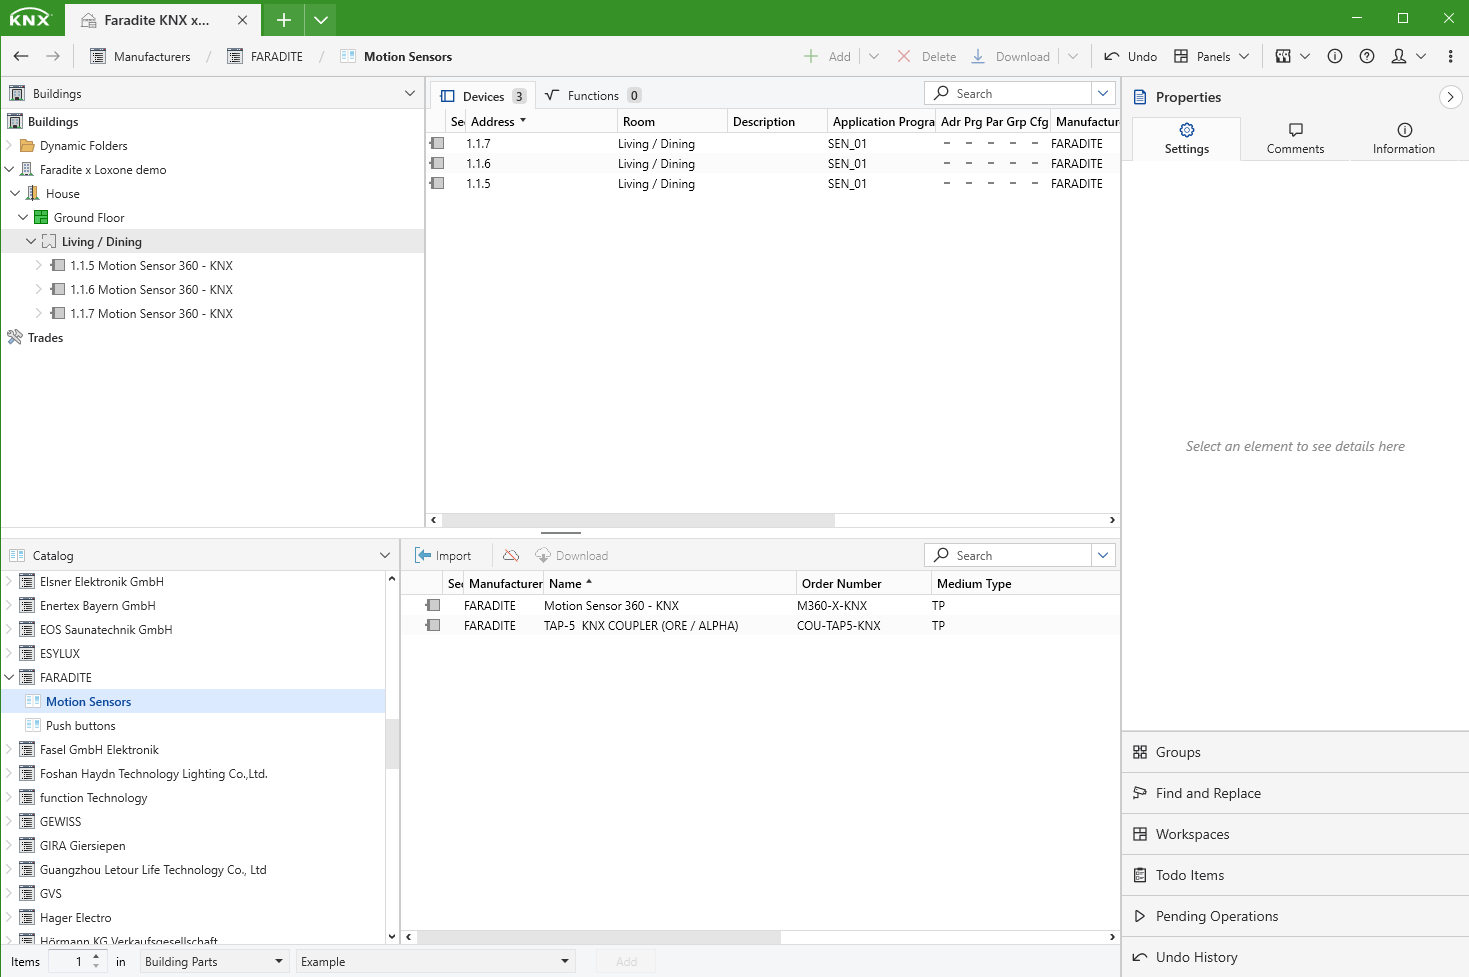Viewport: 1469px width, 977px height.
Task: Open the Groups side panel
Action: [1295, 752]
